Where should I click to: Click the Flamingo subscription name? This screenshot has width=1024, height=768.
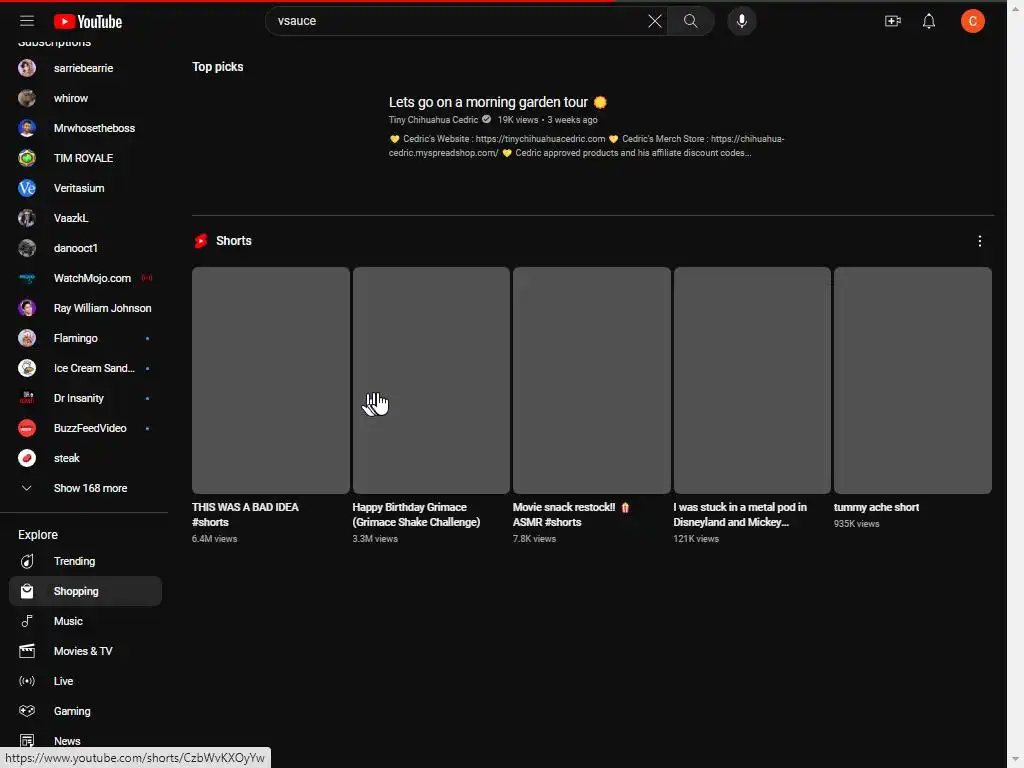(76, 338)
